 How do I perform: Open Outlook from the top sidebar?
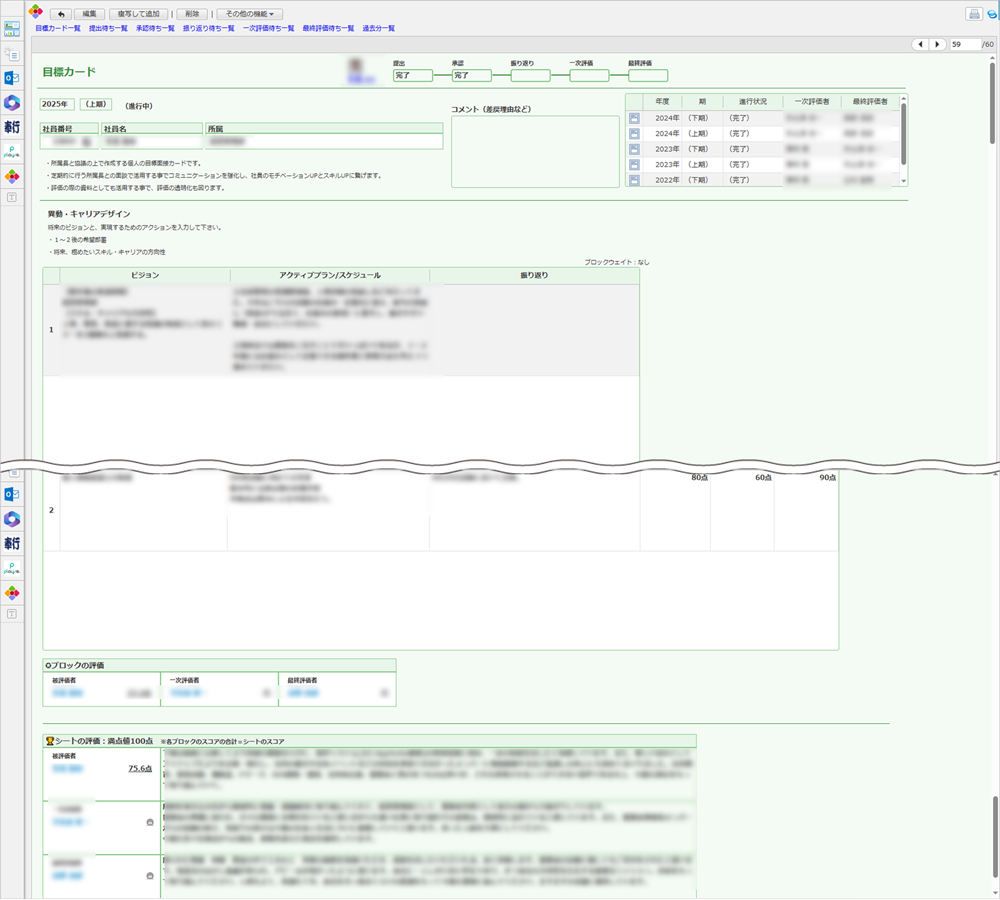tap(12, 77)
